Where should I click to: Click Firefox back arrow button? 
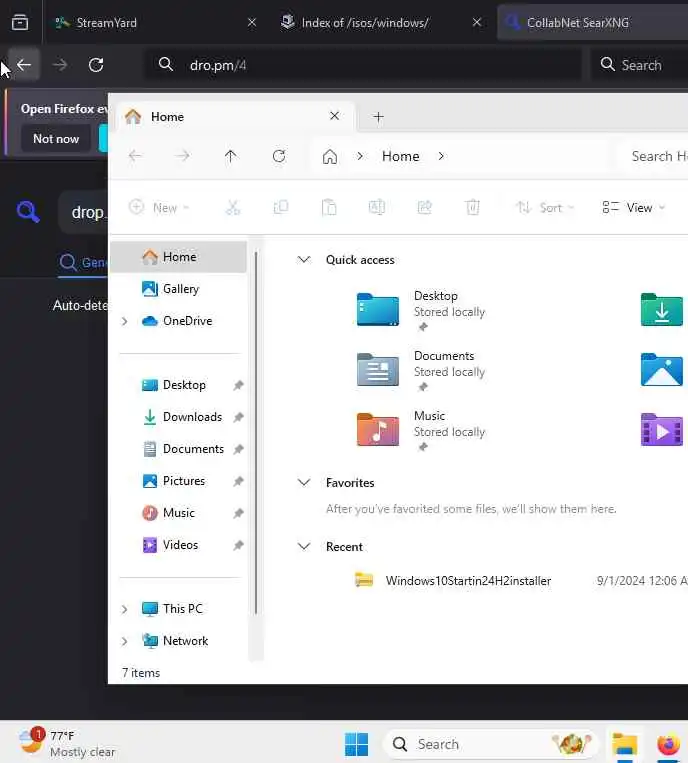tap(24, 65)
